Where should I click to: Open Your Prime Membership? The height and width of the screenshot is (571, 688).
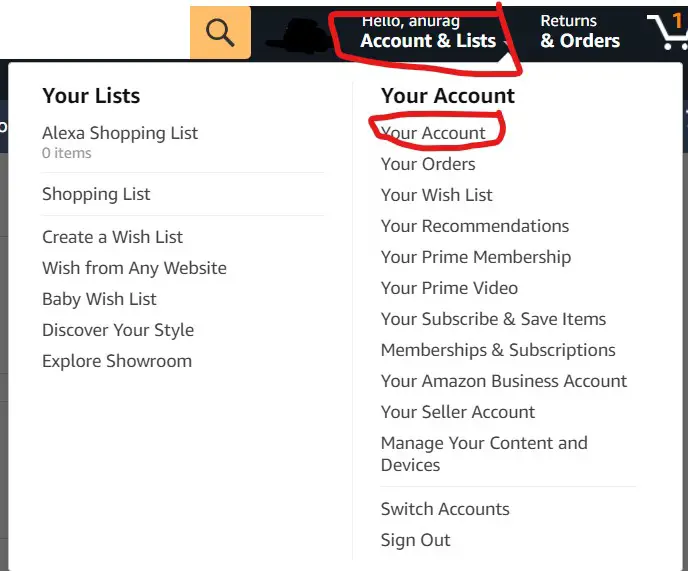click(x=476, y=257)
